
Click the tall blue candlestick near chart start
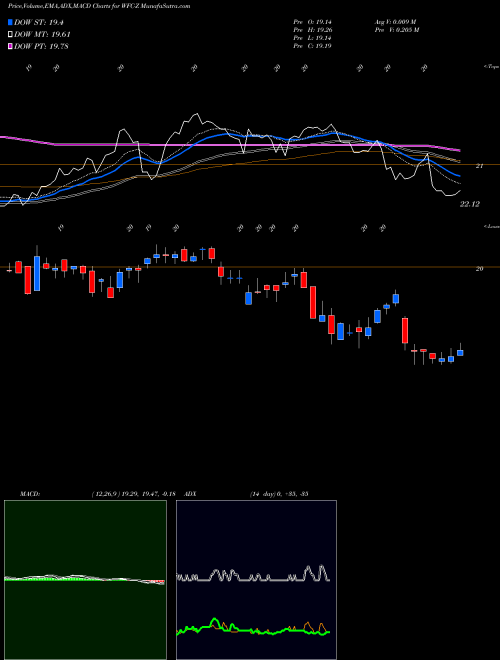pos(37,273)
